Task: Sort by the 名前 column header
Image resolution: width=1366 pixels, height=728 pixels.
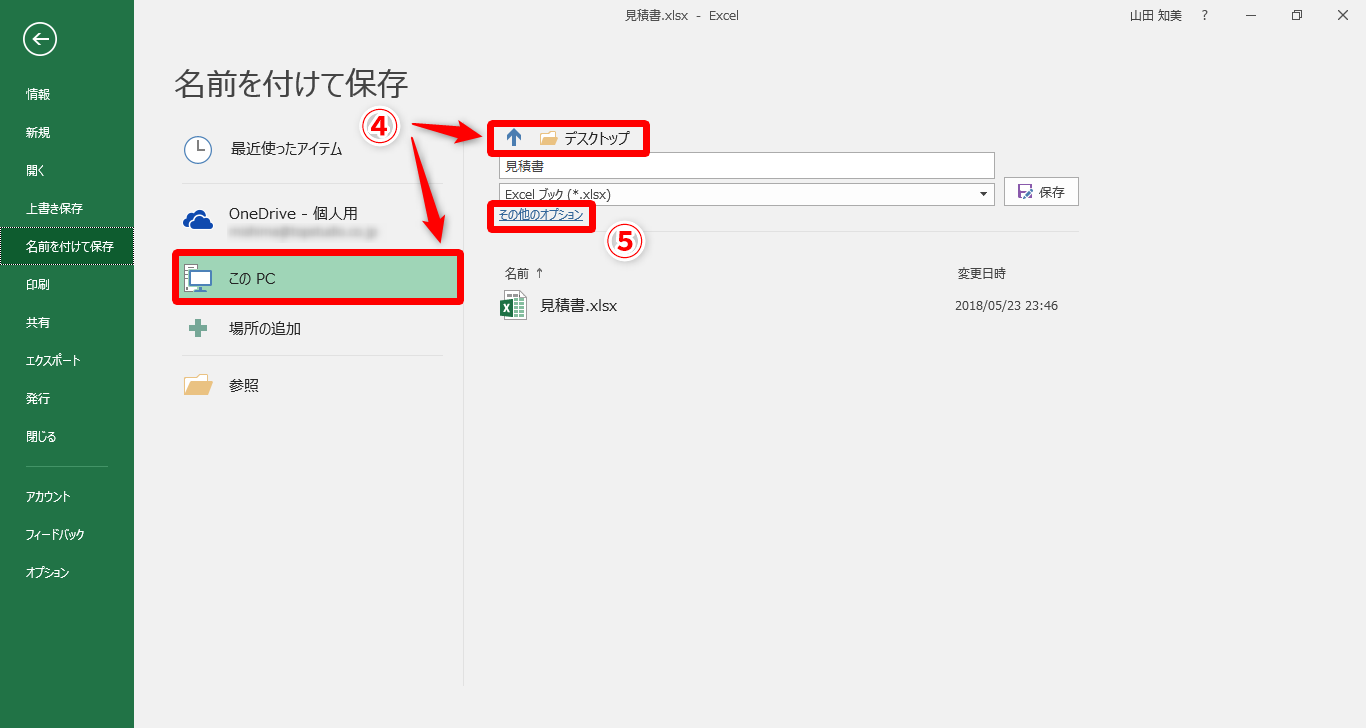Action: pos(517,273)
